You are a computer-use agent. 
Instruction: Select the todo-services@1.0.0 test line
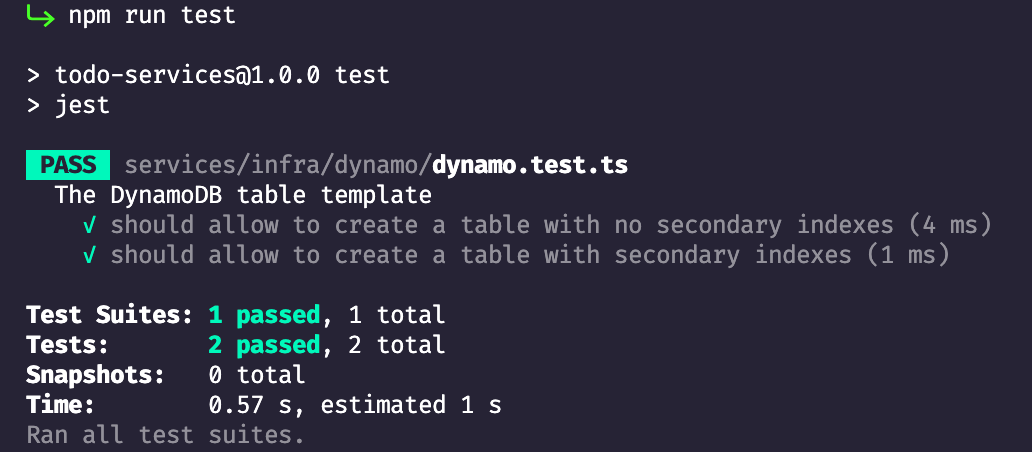pyautogui.click(x=222, y=75)
